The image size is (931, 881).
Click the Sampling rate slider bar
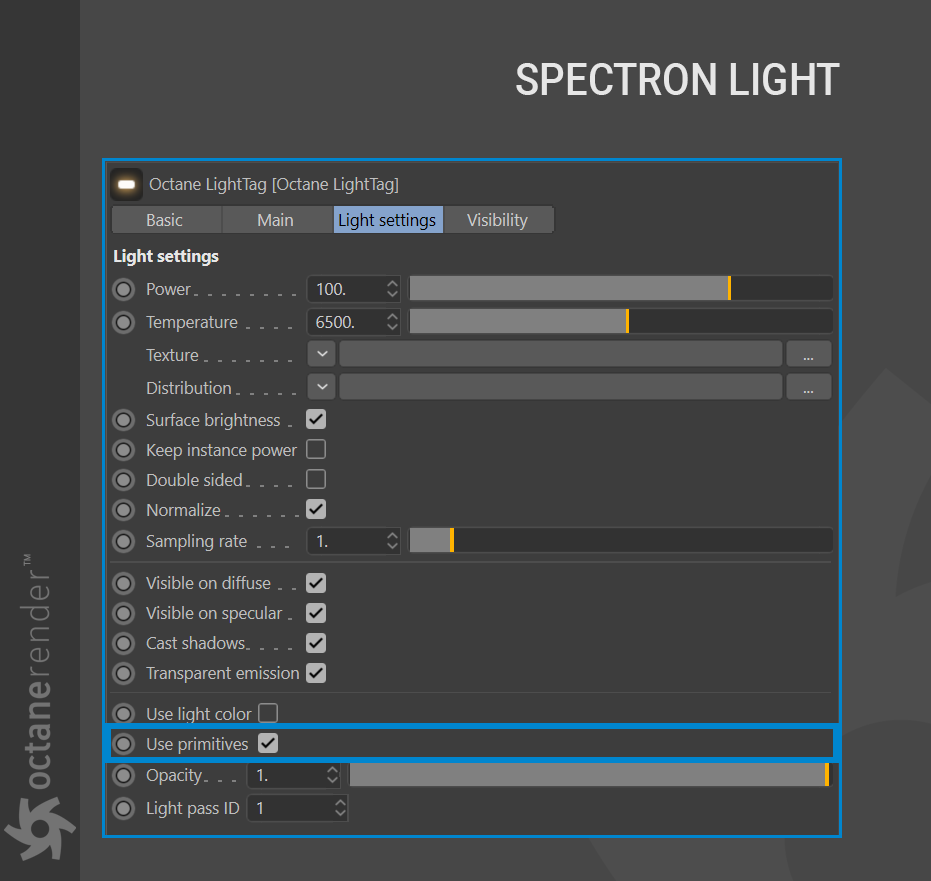tap(621, 540)
